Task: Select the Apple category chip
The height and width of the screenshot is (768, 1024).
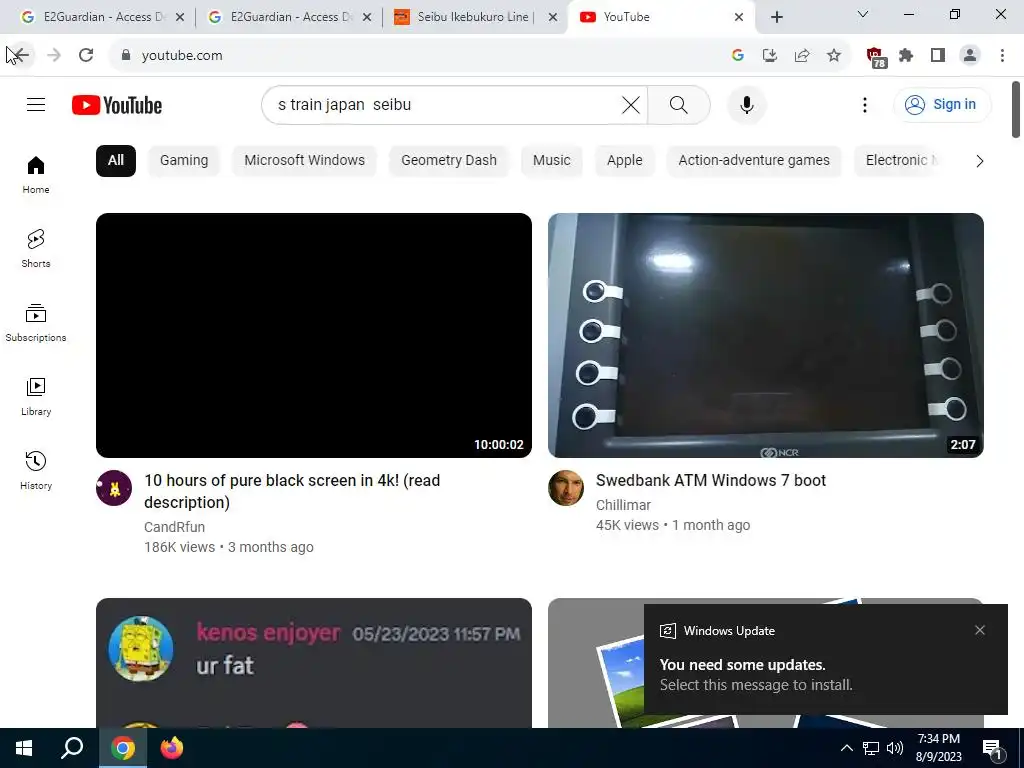Action: point(624,161)
